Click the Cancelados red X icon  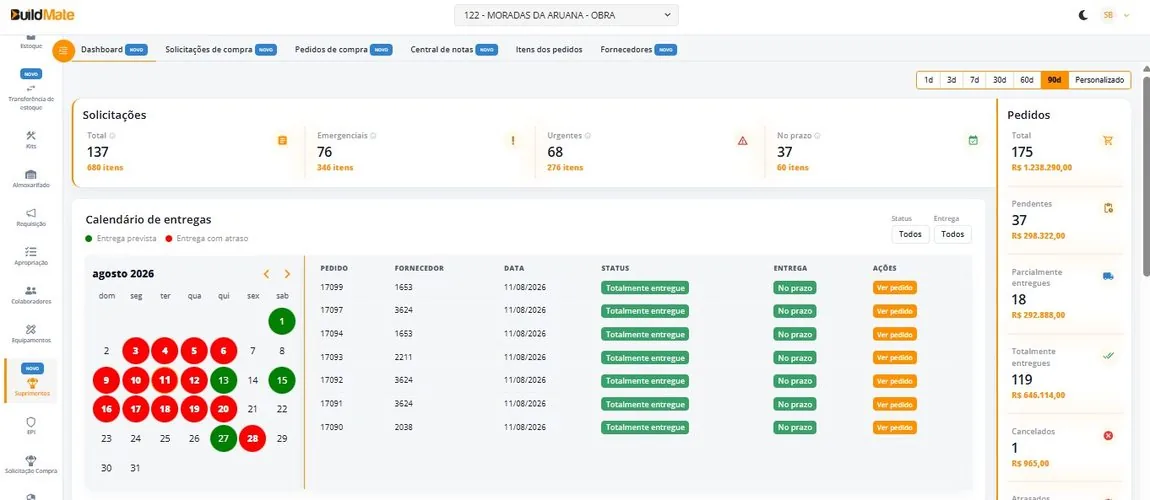[x=1108, y=435]
